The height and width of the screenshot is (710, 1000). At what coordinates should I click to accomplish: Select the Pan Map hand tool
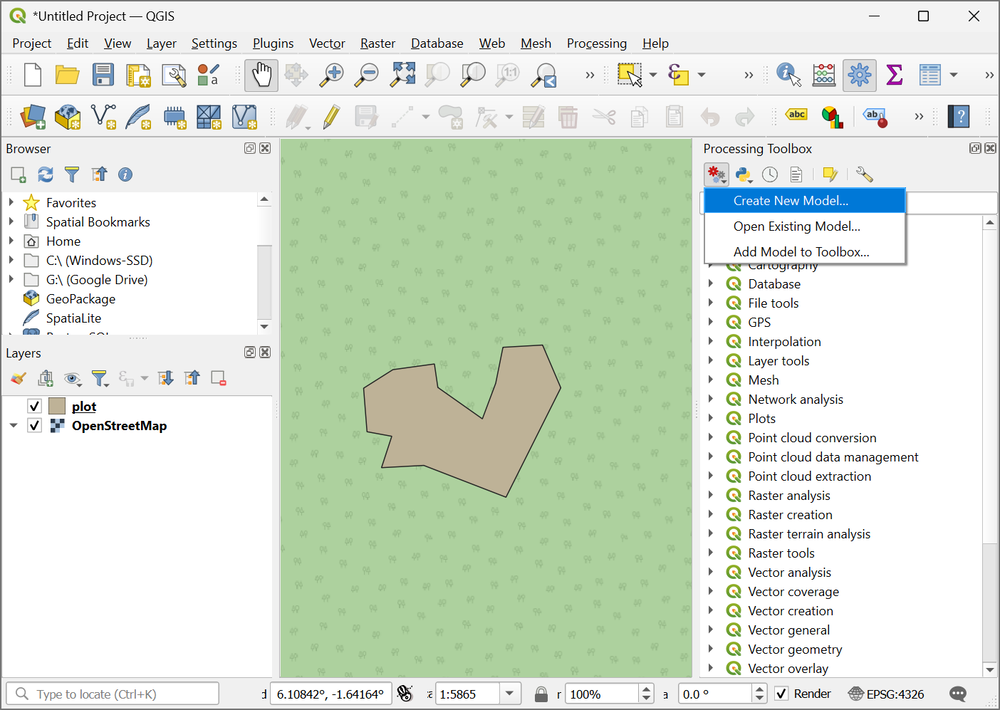(261, 75)
